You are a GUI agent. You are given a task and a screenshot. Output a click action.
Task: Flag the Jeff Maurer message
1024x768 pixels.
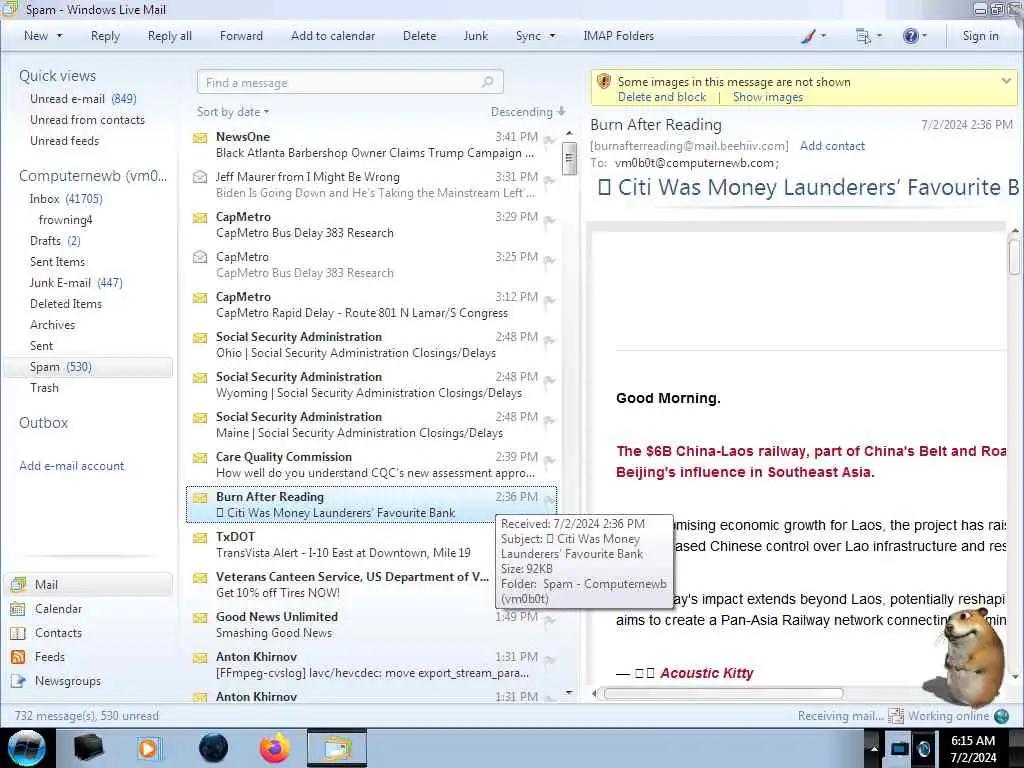click(x=550, y=181)
